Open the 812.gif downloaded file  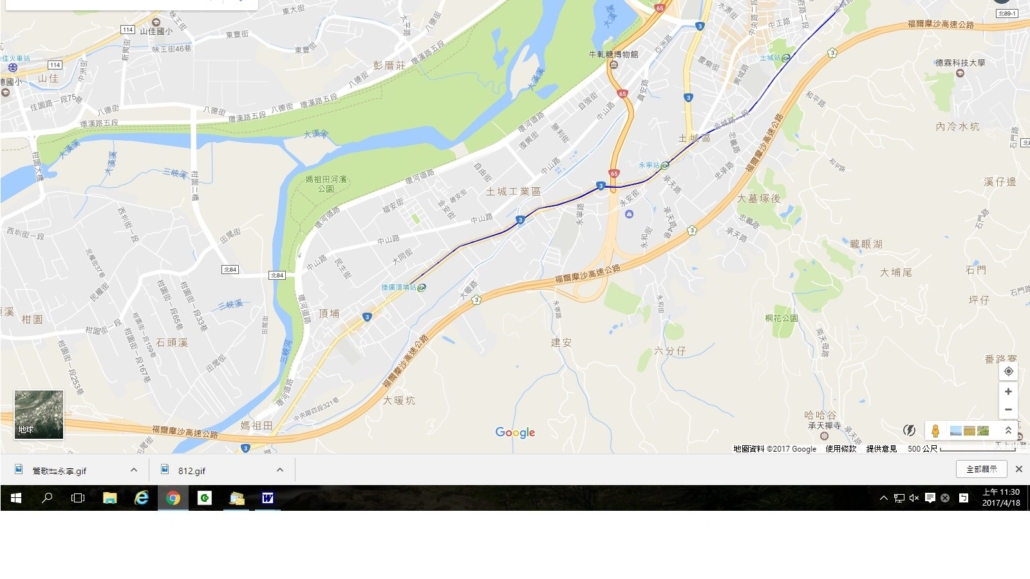191,471
